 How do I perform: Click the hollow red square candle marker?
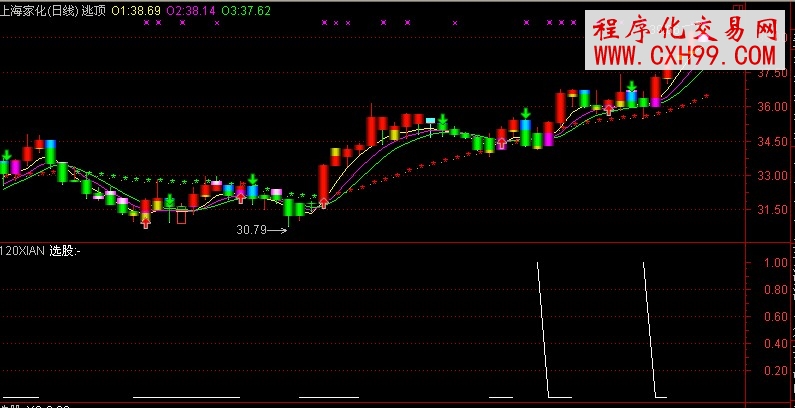181,217
